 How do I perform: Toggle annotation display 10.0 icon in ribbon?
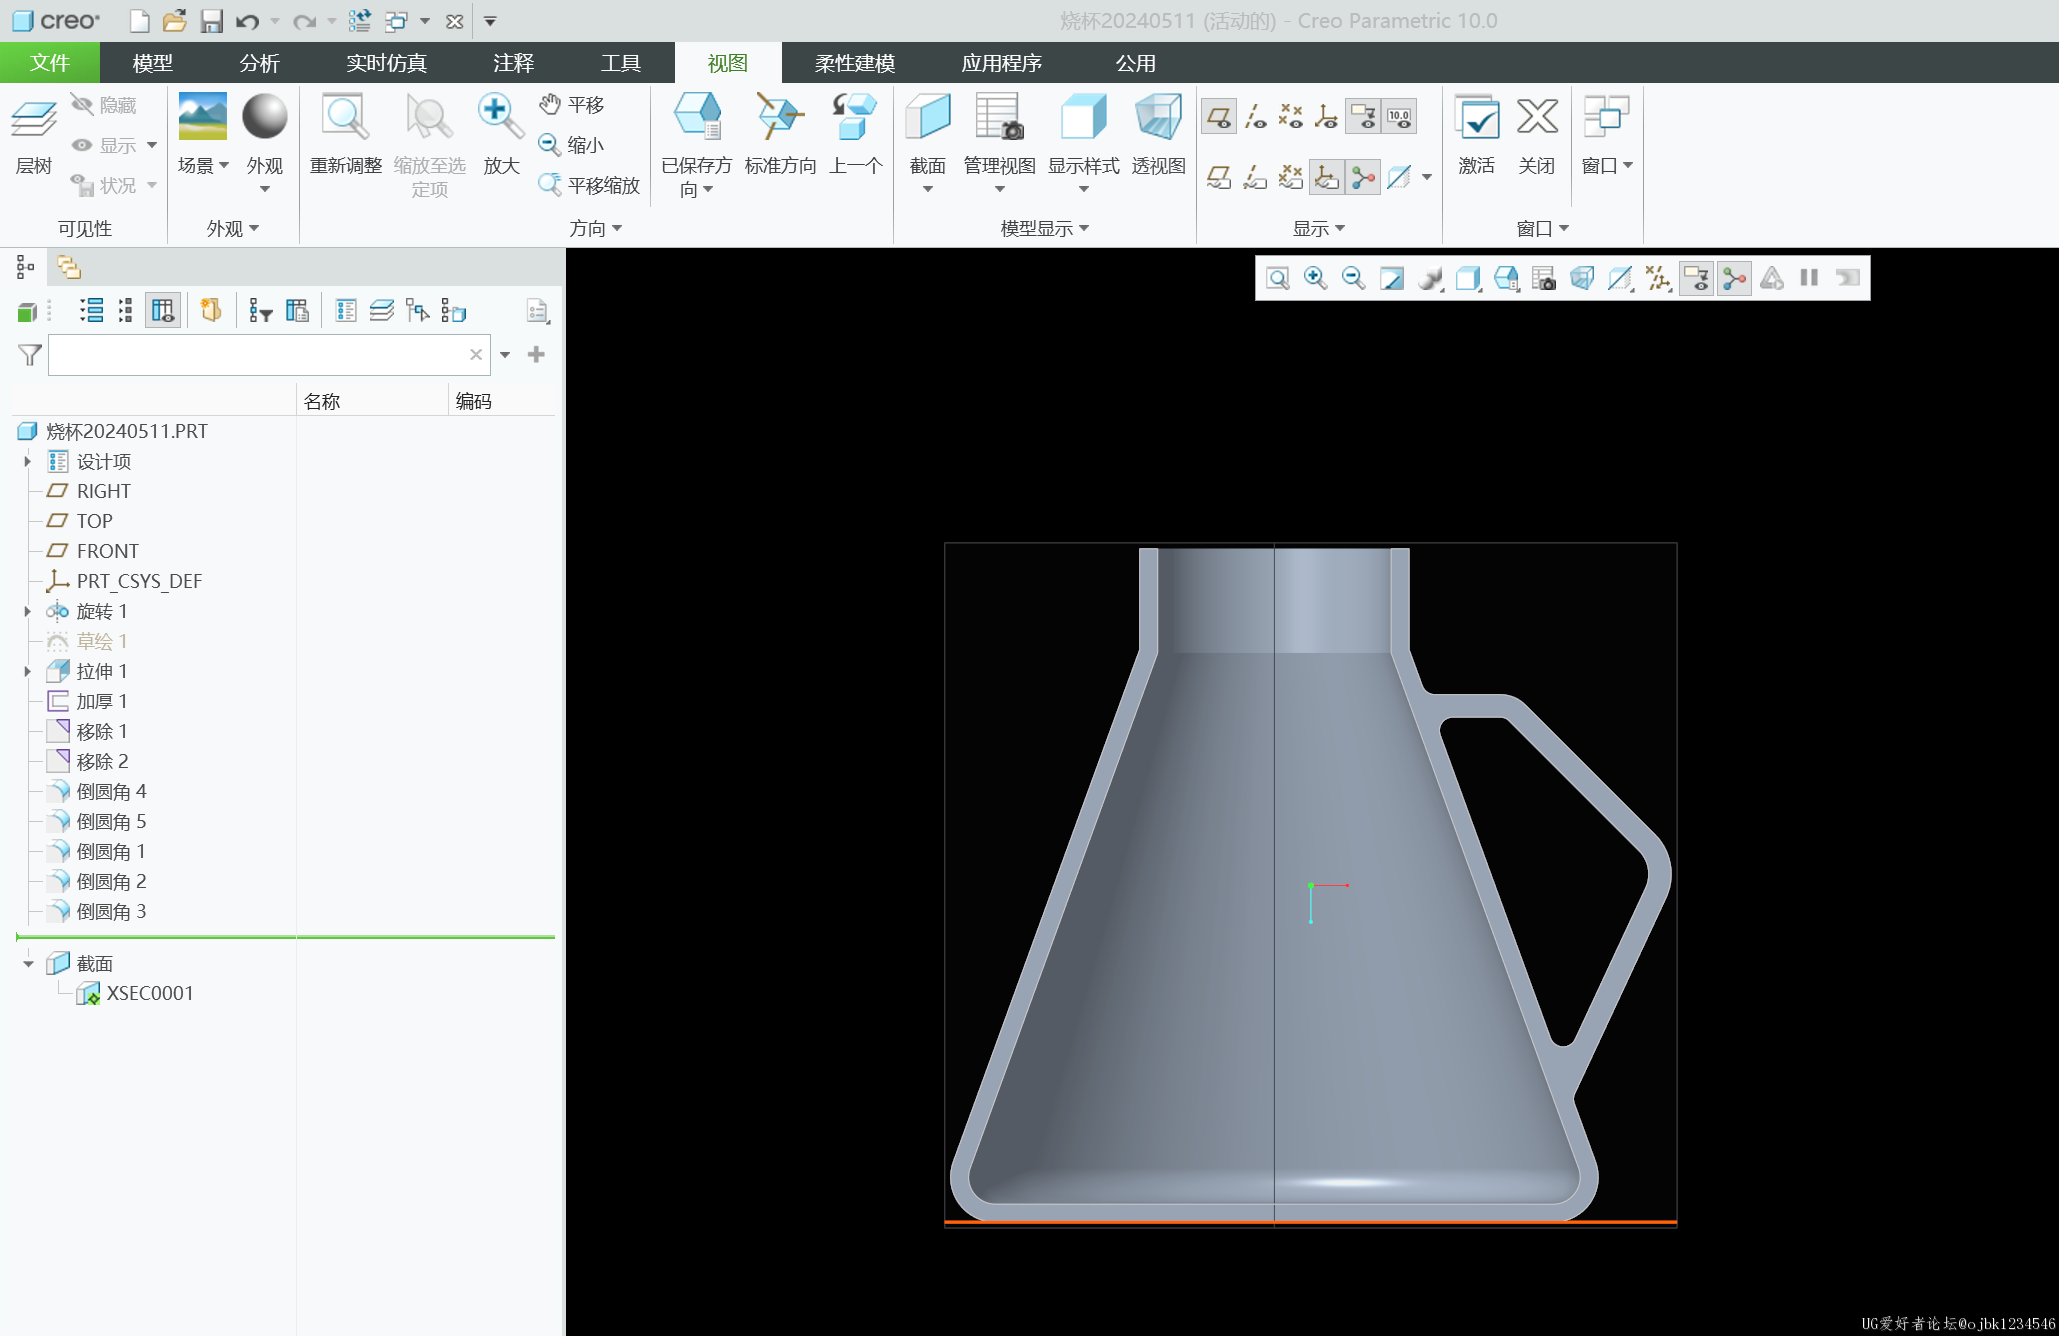[x=1399, y=117]
